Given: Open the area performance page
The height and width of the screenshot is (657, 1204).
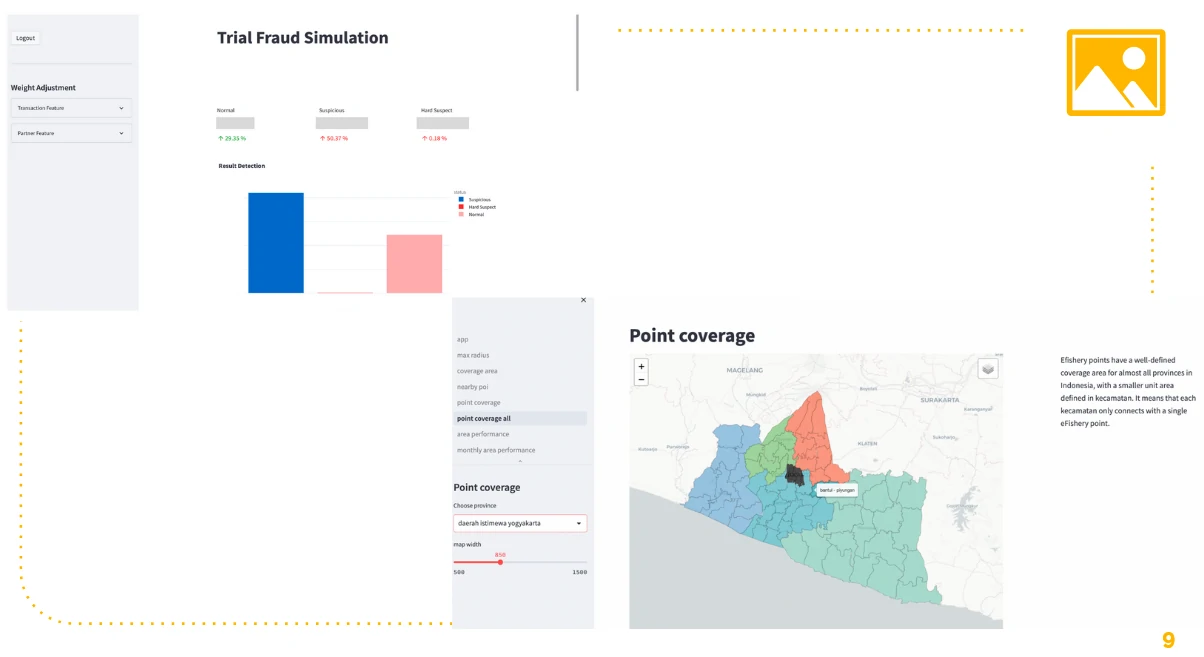Looking at the screenshot, I should pos(482,434).
